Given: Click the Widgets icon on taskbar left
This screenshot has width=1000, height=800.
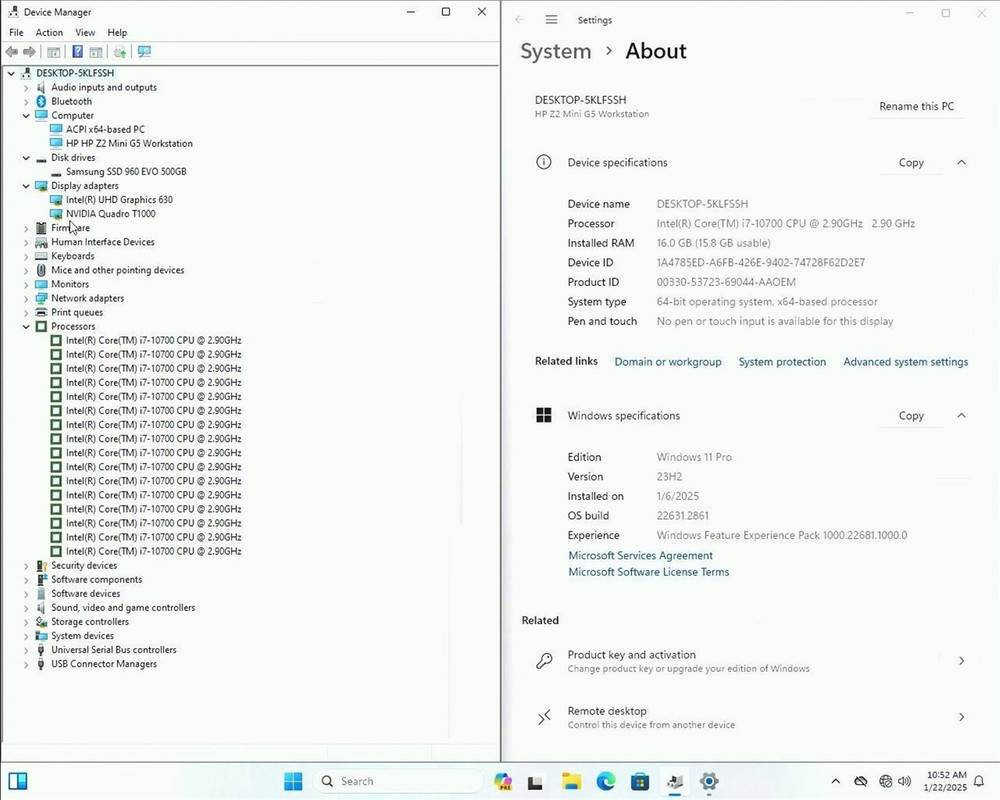Looking at the screenshot, I should pos(18,781).
